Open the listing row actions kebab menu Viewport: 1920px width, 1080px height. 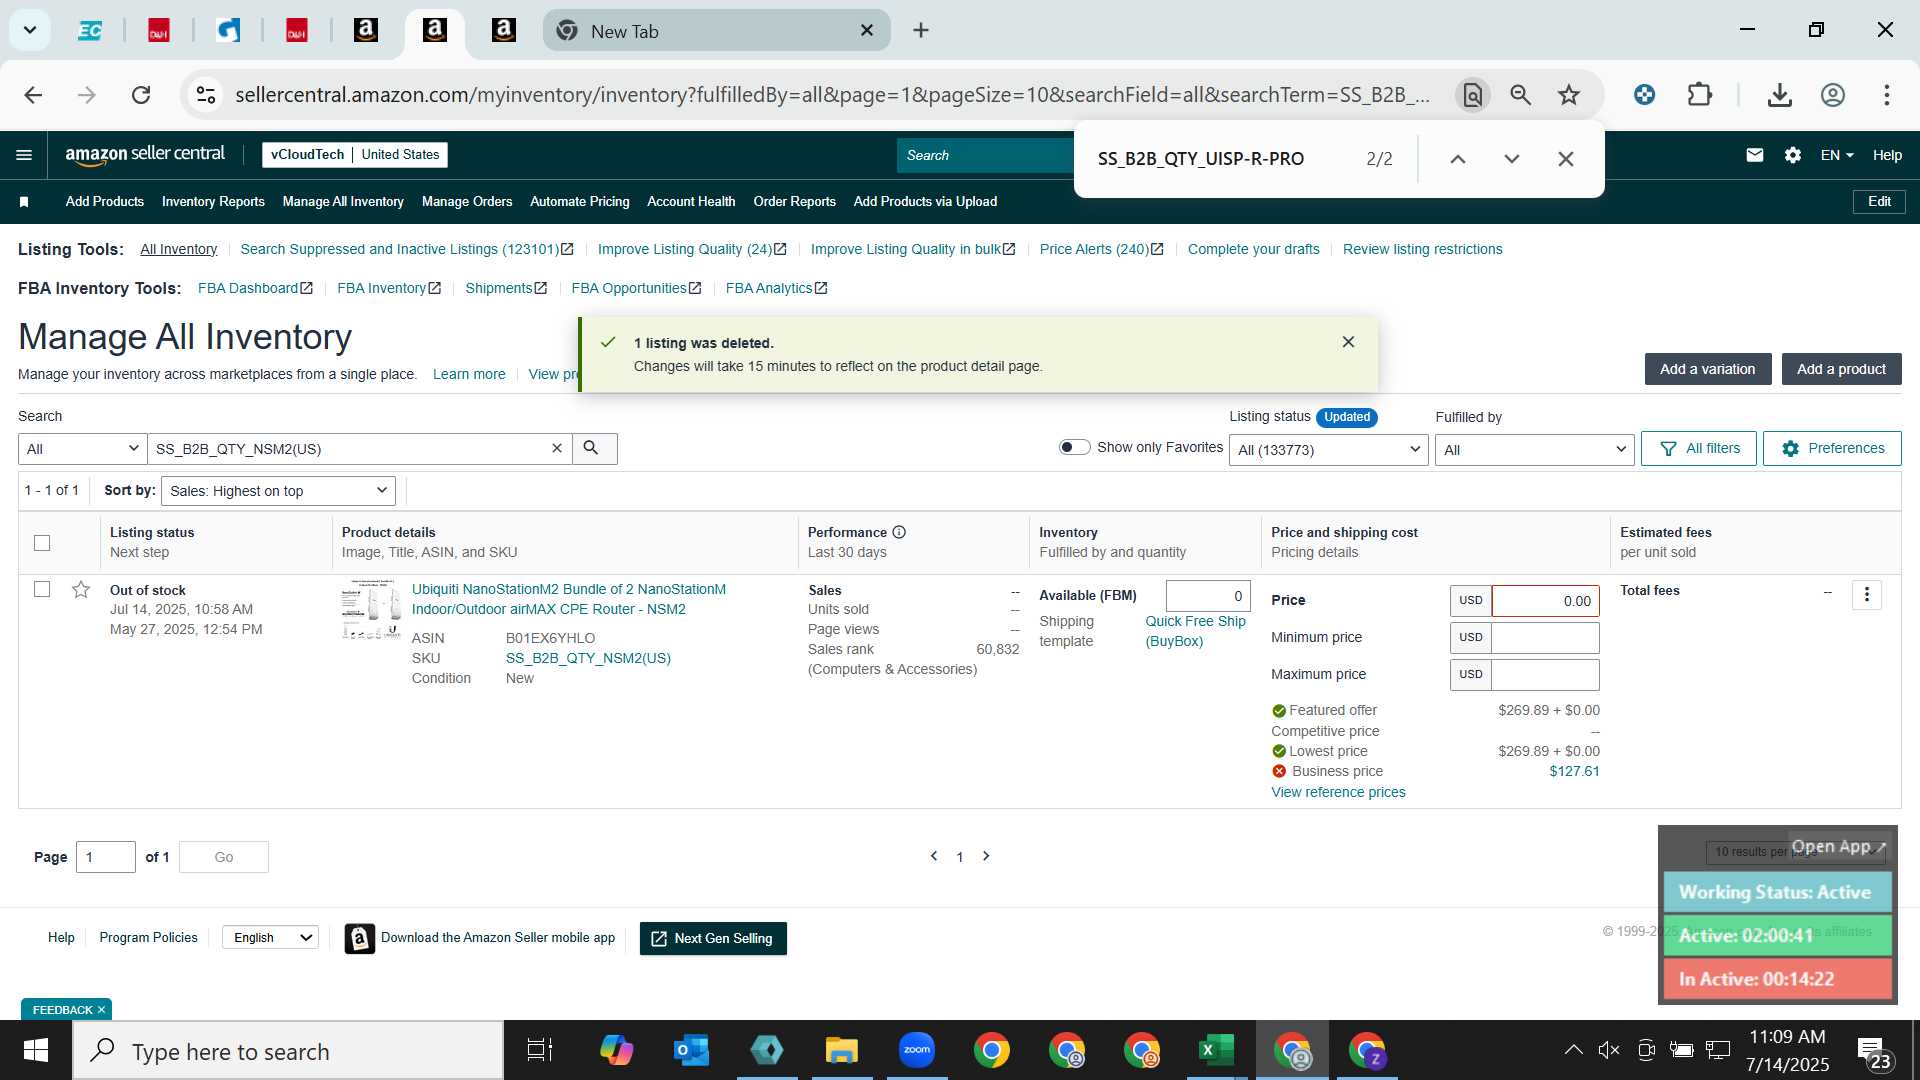(1866, 595)
